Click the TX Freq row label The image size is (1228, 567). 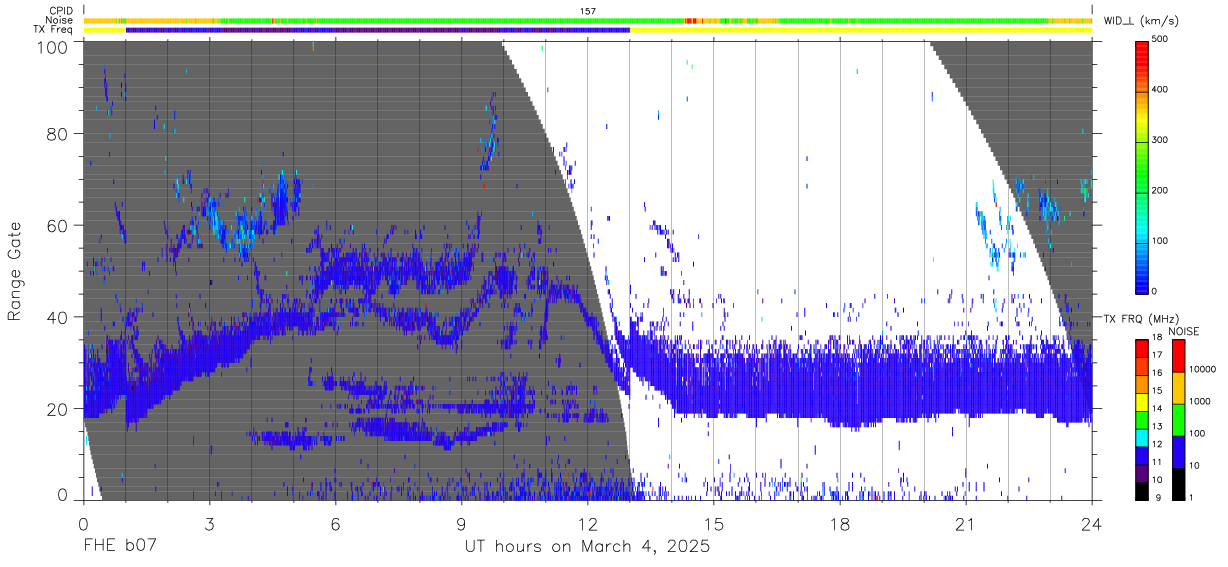[54, 30]
